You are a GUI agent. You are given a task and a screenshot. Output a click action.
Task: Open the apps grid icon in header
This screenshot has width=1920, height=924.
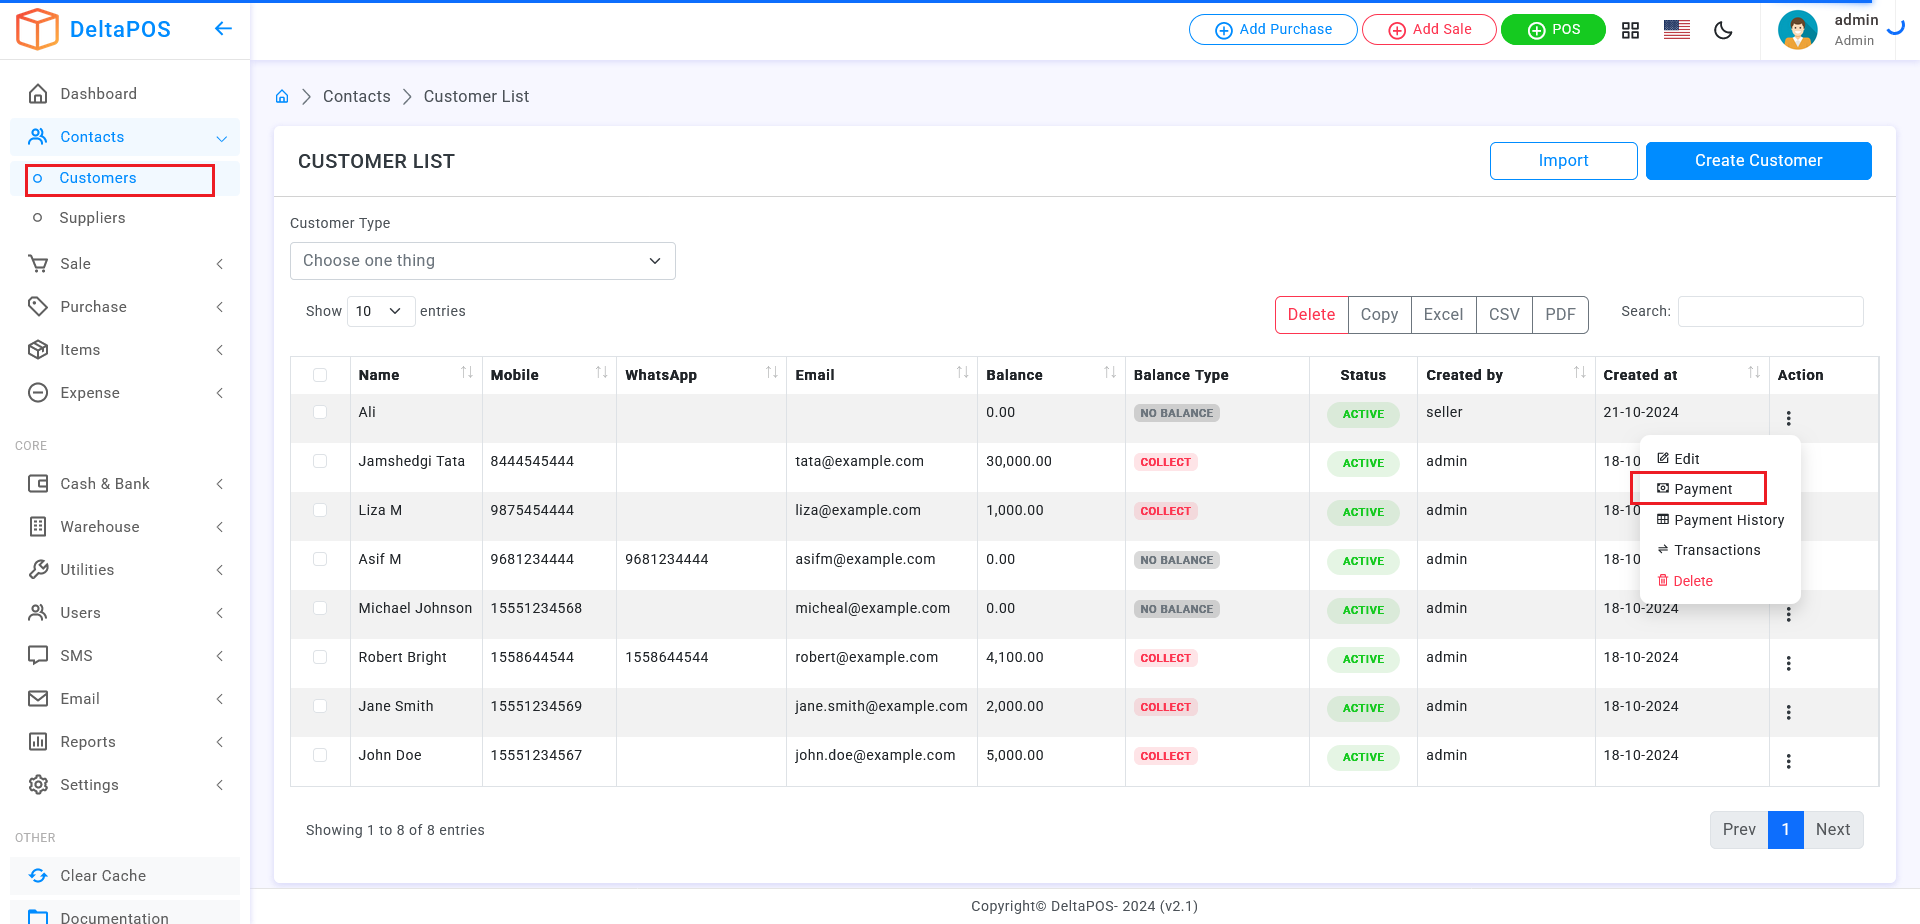pos(1630,30)
